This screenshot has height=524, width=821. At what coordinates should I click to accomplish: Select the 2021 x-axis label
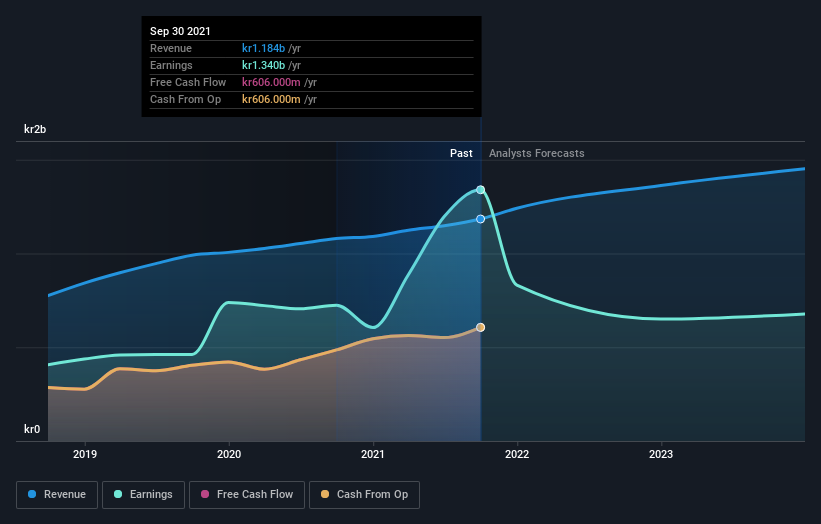point(373,454)
